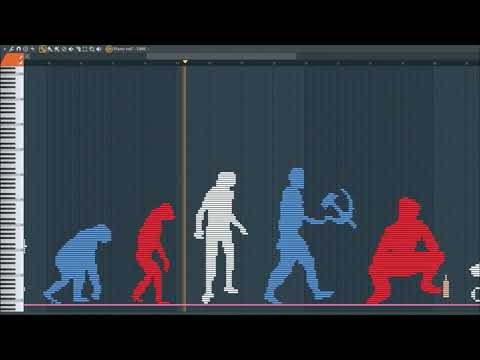Select the Slice tool
This screenshot has height=360, width=480.
[79, 49]
